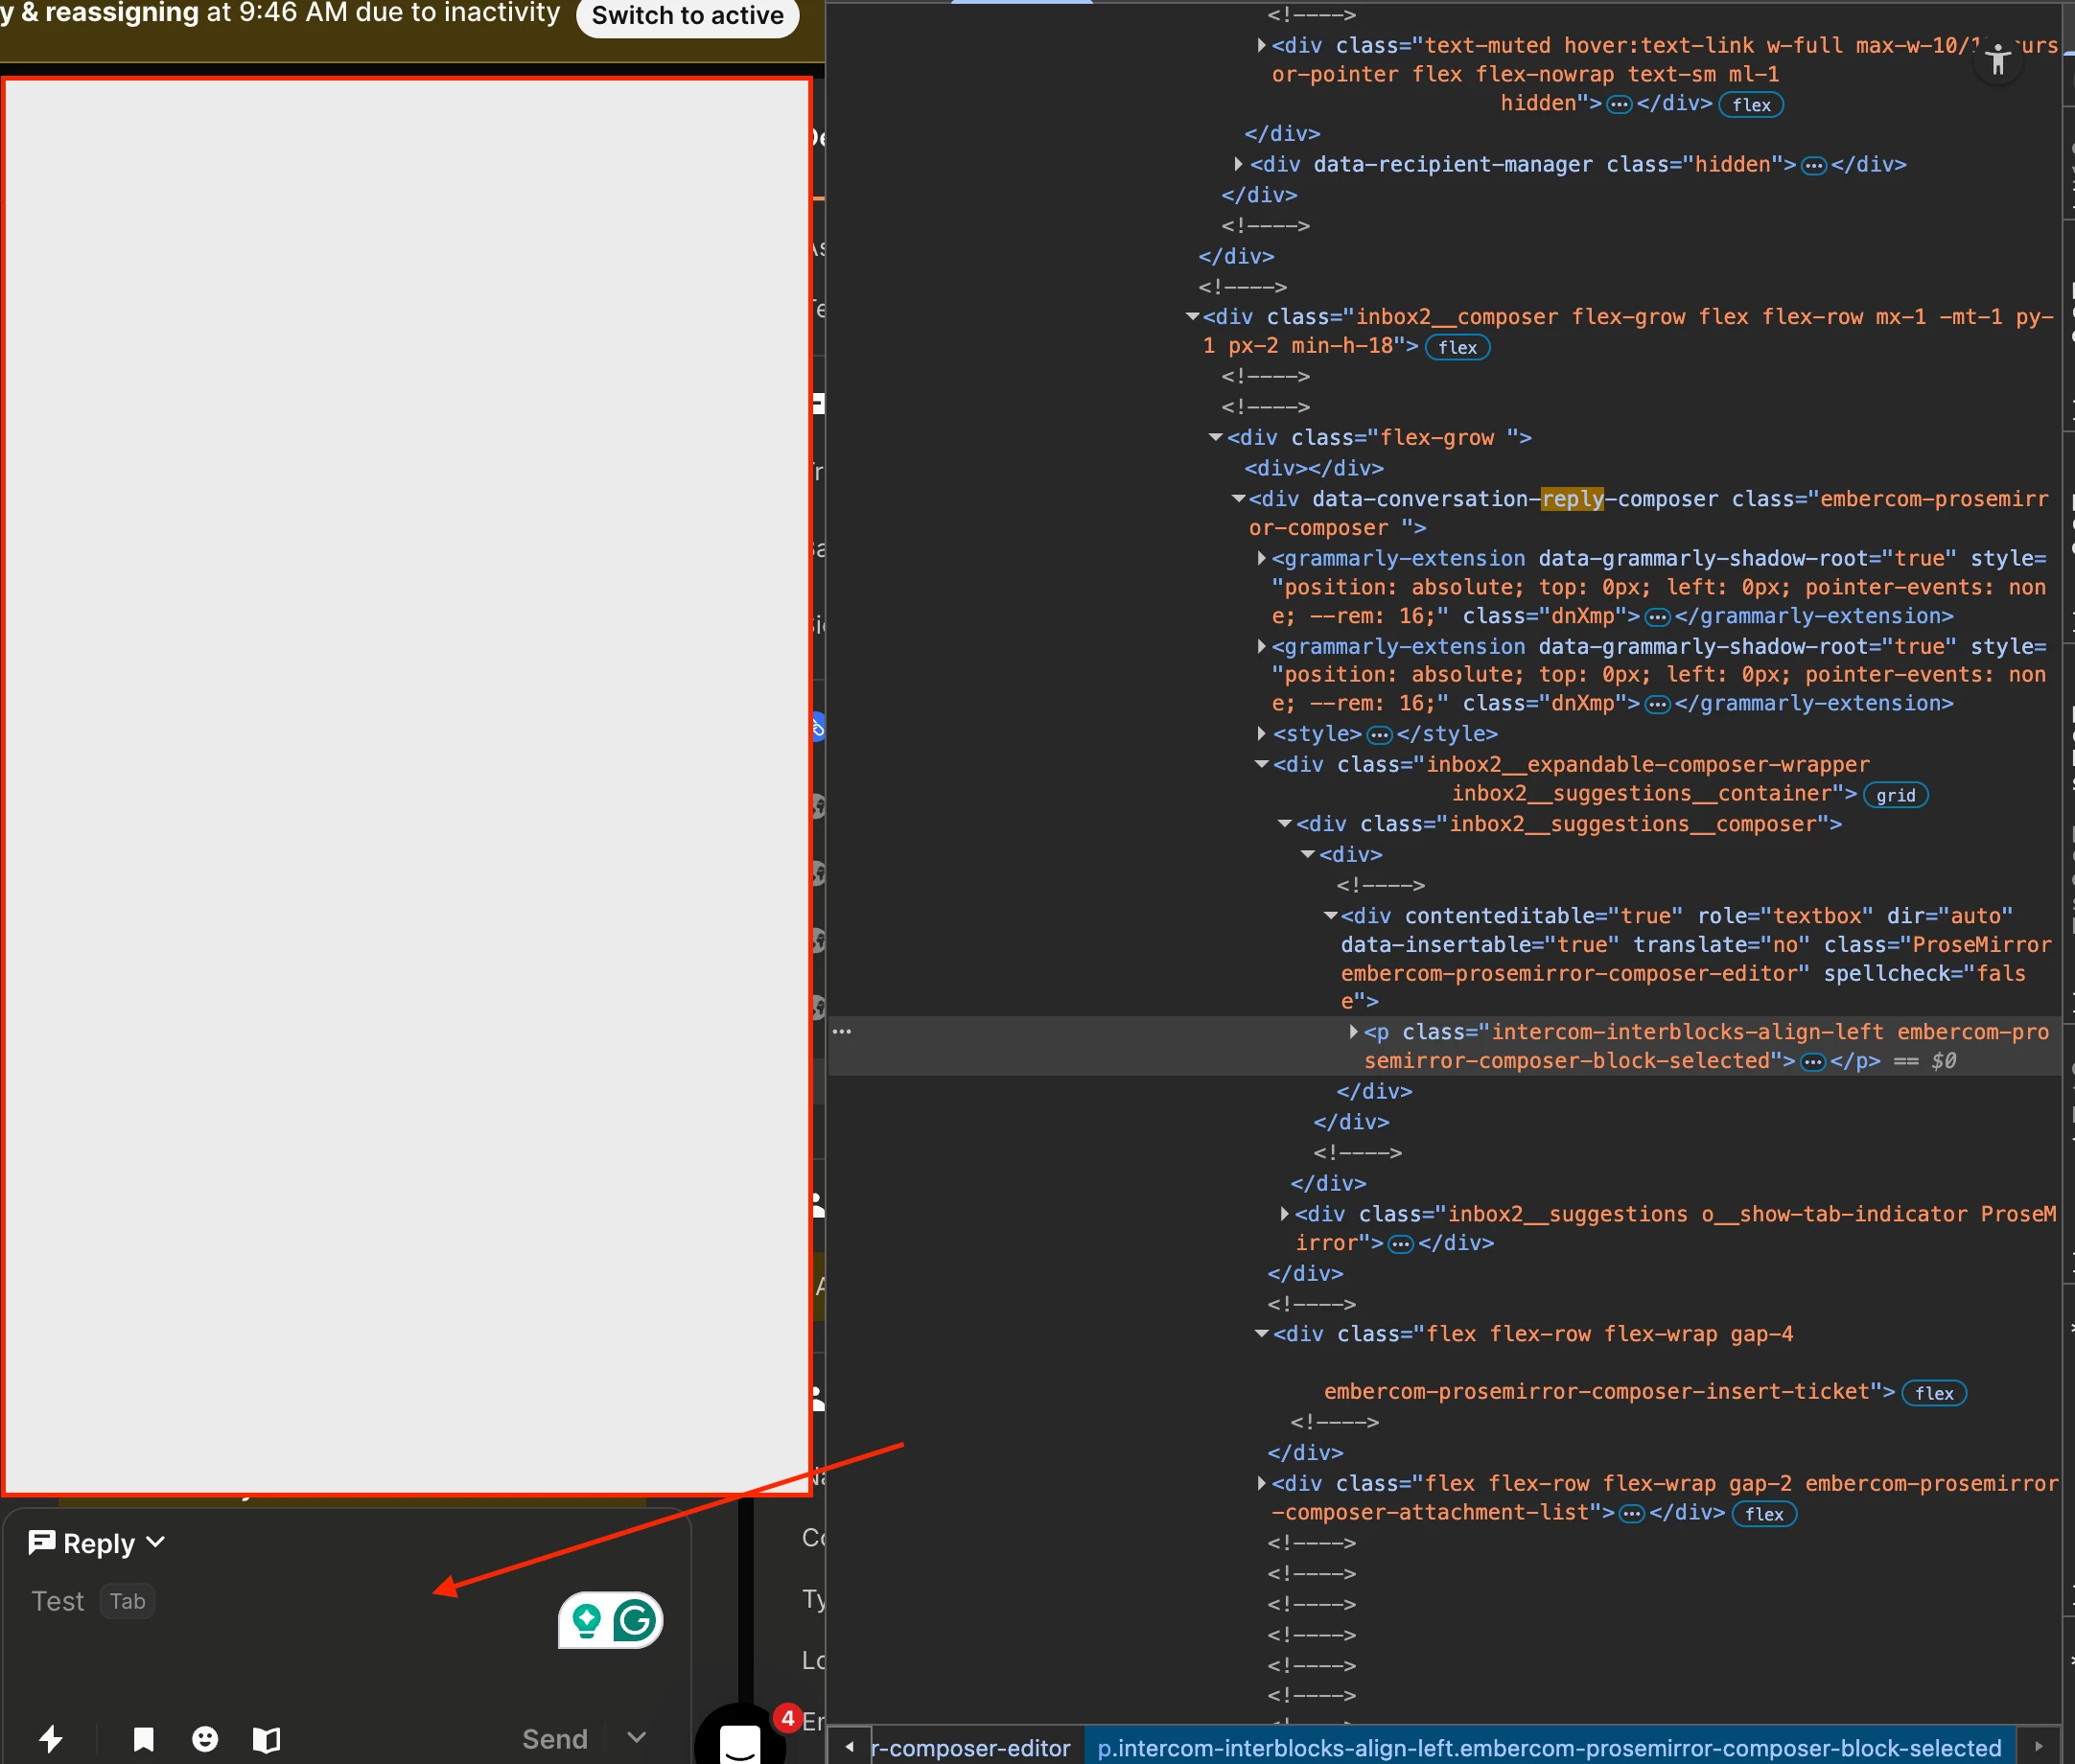This screenshot has width=2075, height=1764.
Task: Click the open book articles icon
Action: click(x=266, y=1739)
